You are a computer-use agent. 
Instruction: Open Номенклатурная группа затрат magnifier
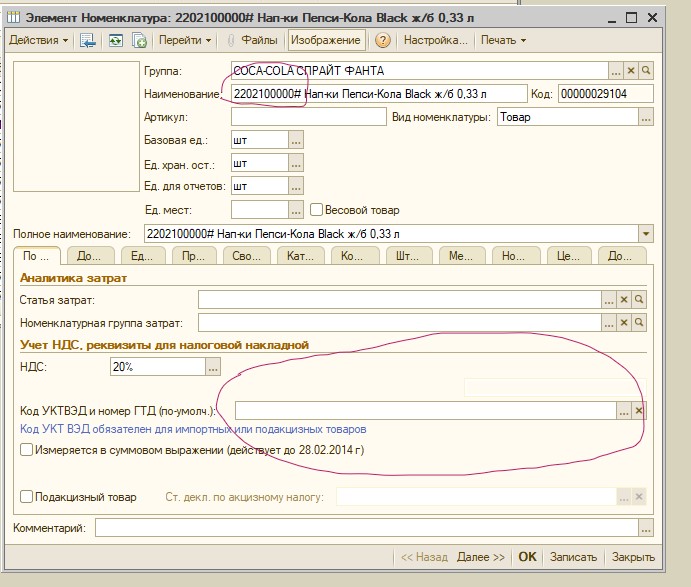[639, 323]
